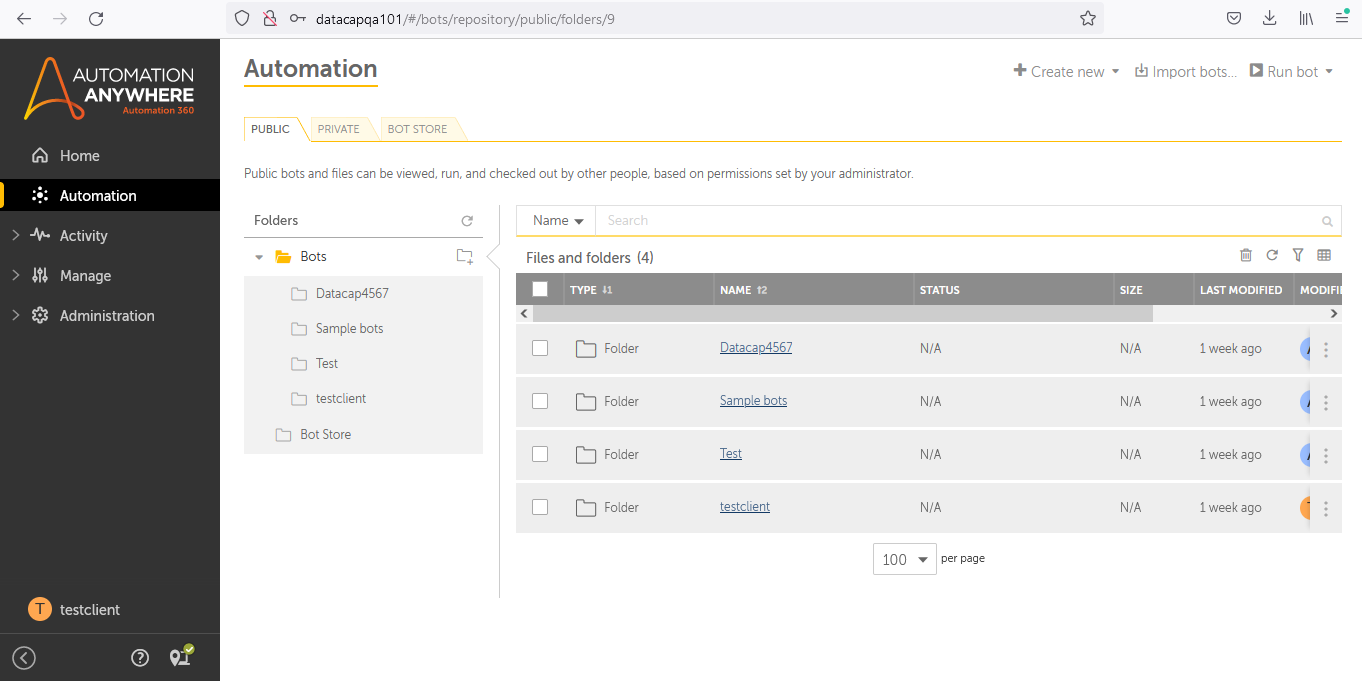Check the Datacap4567 row checkbox
Image resolution: width=1362 pixels, height=681 pixels.
540,348
